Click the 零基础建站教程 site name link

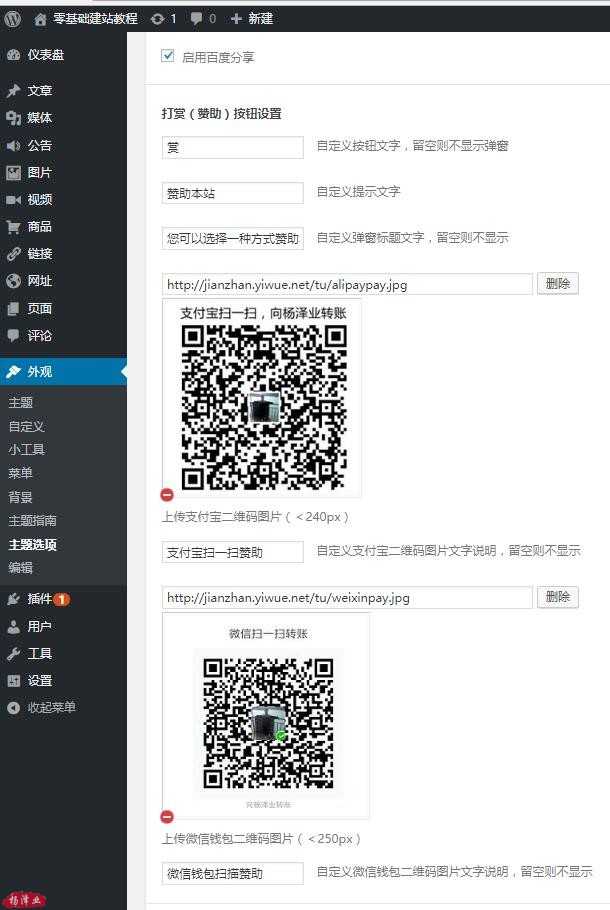tap(95, 19)
